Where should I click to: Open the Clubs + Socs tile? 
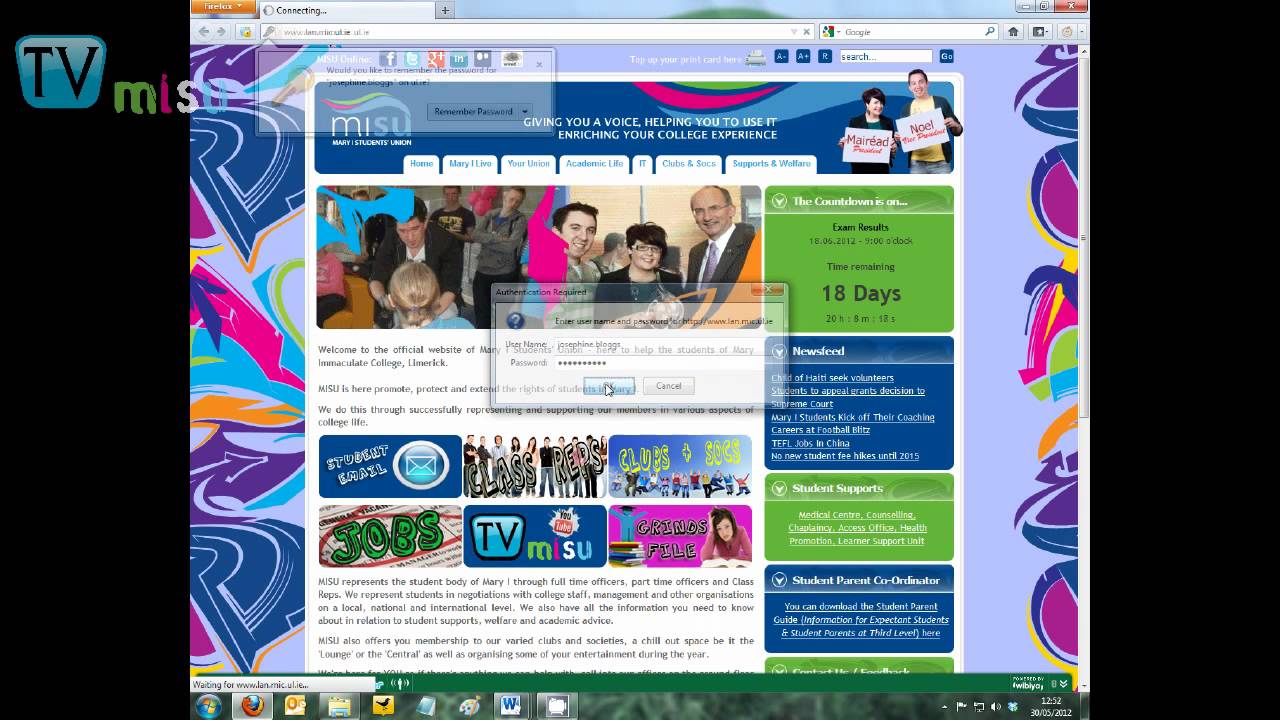coord(680,466)
